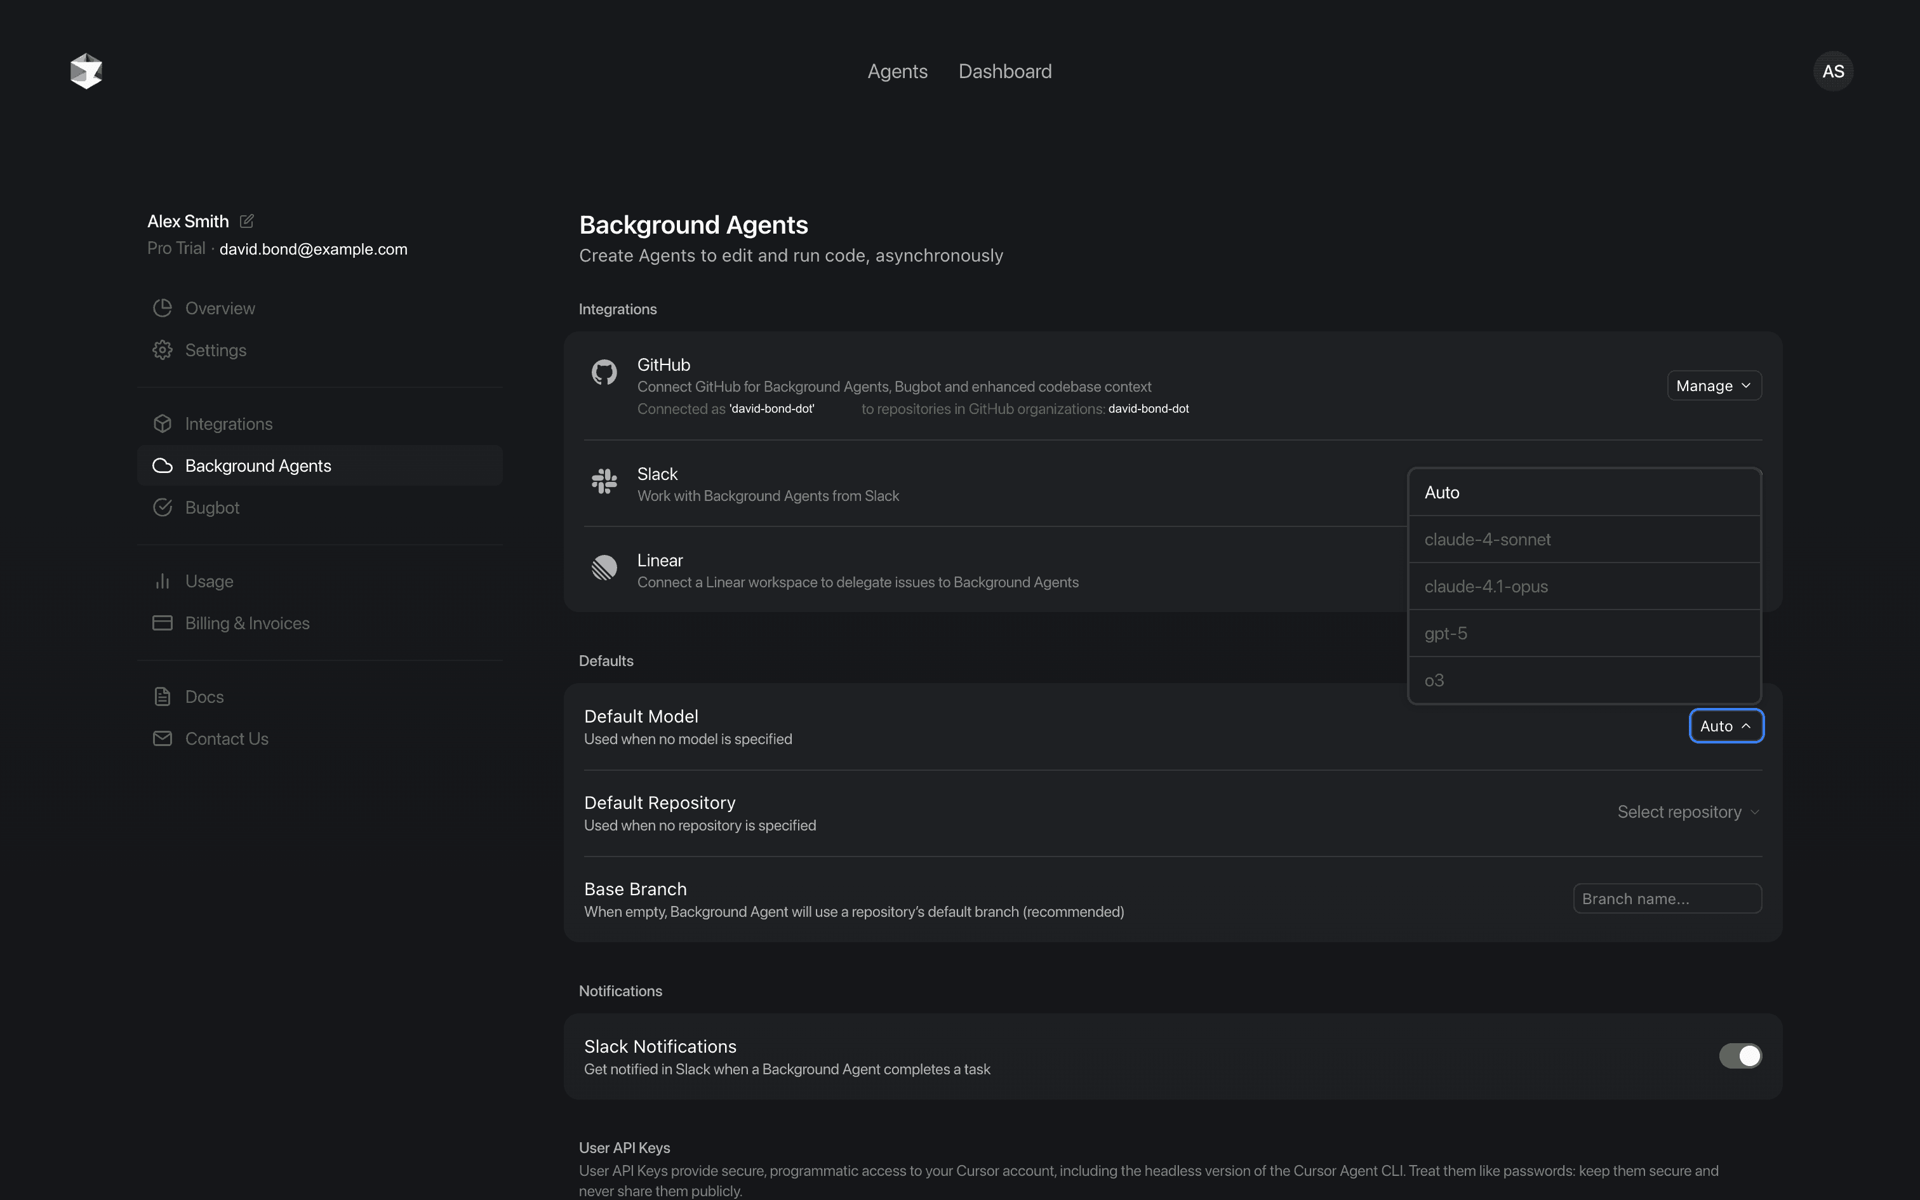Choose Auto in the model list
The height and width of the screenshot is (1200, 1920).
pos(1584,493)
